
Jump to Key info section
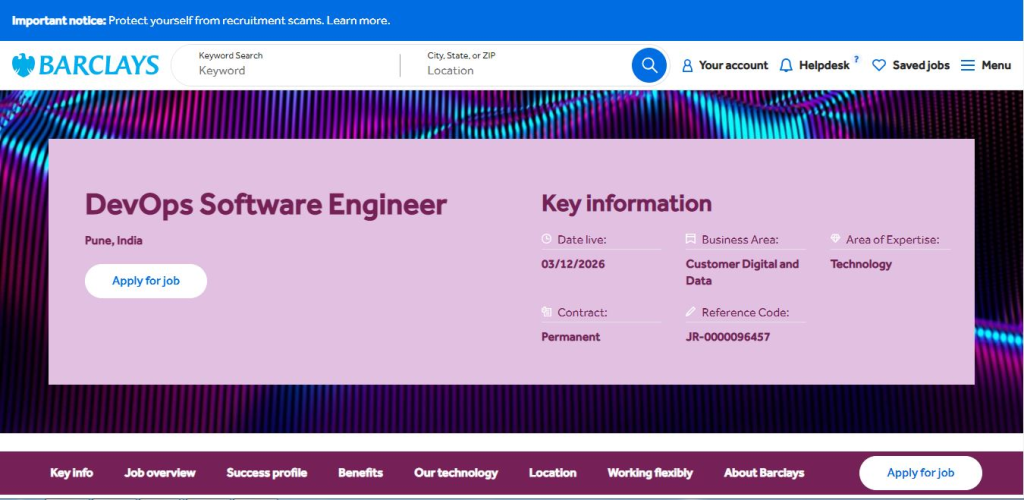(72, 473)
